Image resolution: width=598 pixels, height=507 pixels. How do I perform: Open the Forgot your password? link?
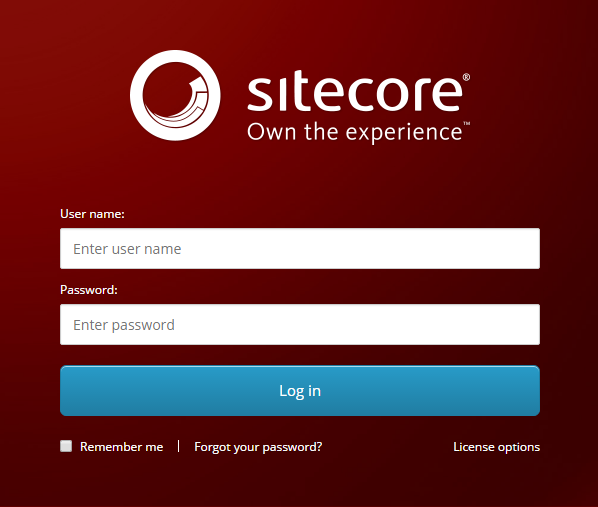(258, 447)
